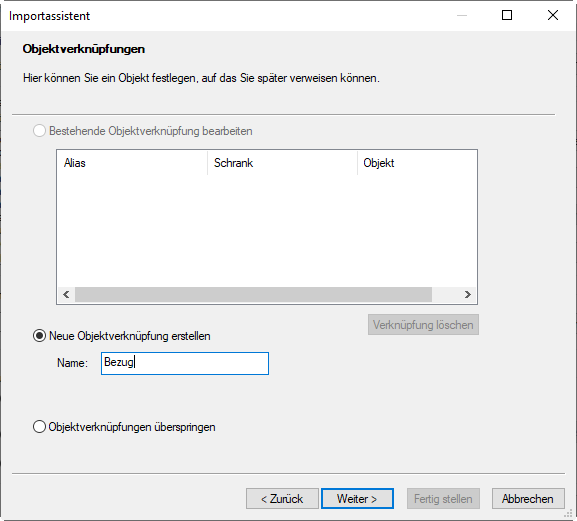577x521 pixels.
Task: Click the horizontal scrollbar thumb in list
Action: [x=253, y=294]
